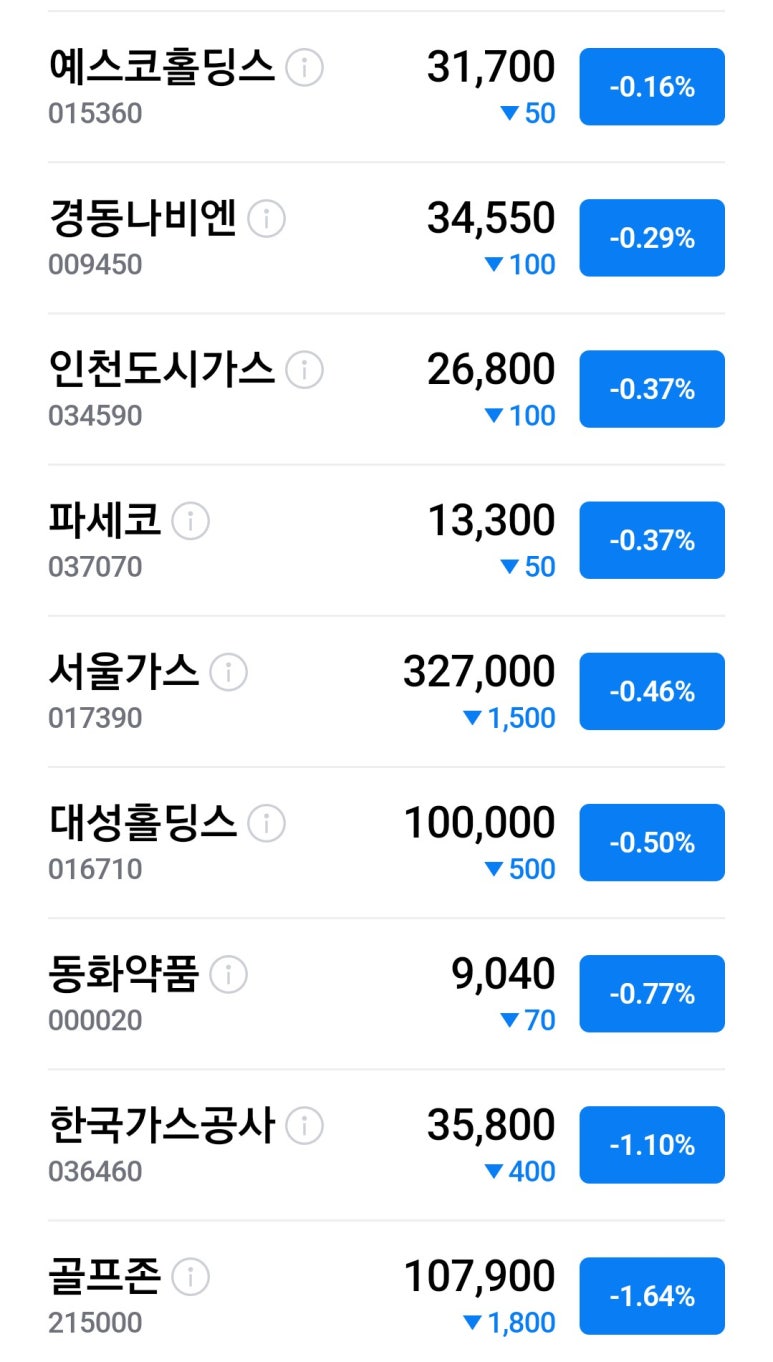
Task: Select the 골프존 stock name
Action: [x=105, y=1277]
